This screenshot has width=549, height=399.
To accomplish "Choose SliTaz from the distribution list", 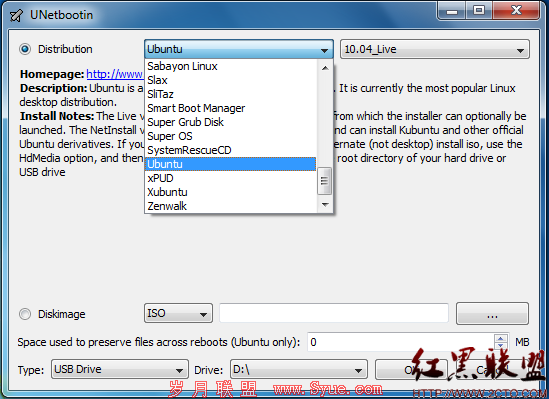I will (x=231, y=94).
